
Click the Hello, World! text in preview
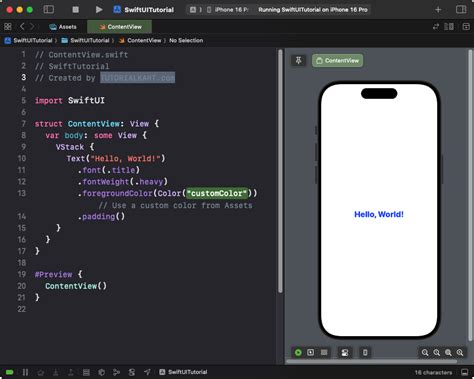pyautogui.click(x=379, y=214)
